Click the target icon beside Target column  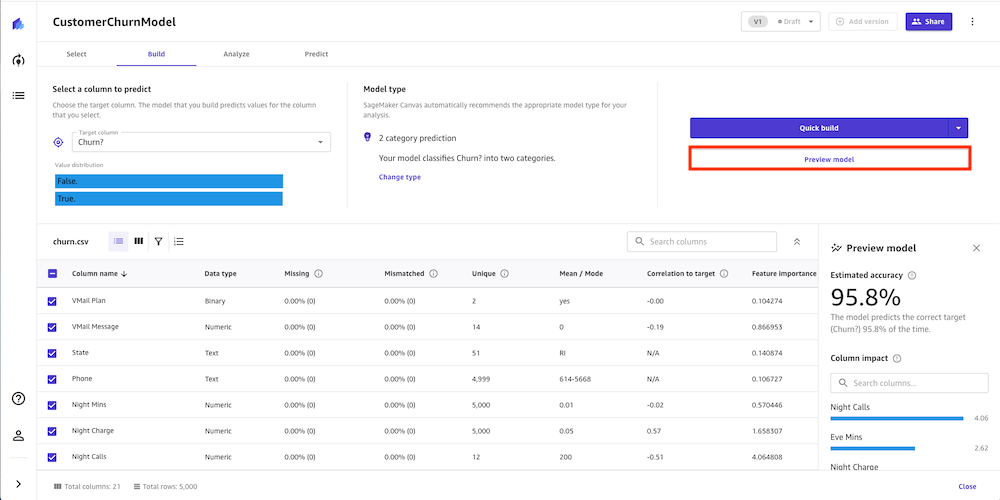pos(59,142)
